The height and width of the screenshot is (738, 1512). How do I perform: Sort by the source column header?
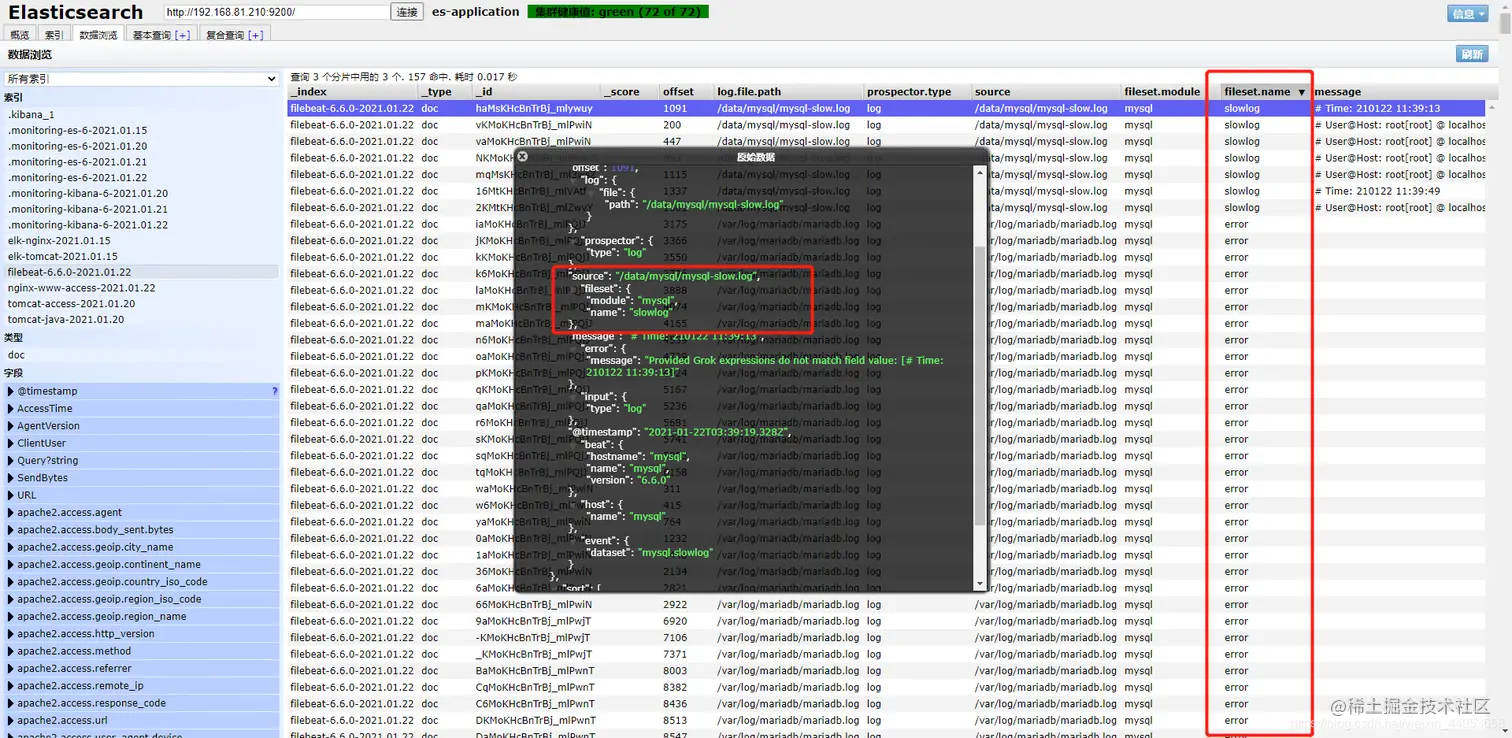pyautogui.click(x=1047, y=92)
